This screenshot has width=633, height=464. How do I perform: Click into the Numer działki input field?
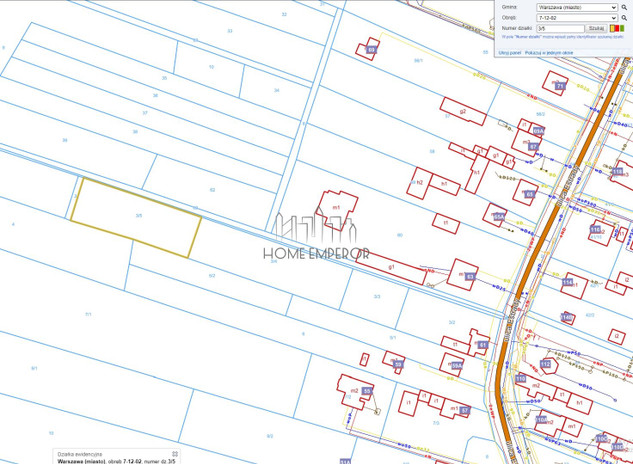[x=559, y=29]
